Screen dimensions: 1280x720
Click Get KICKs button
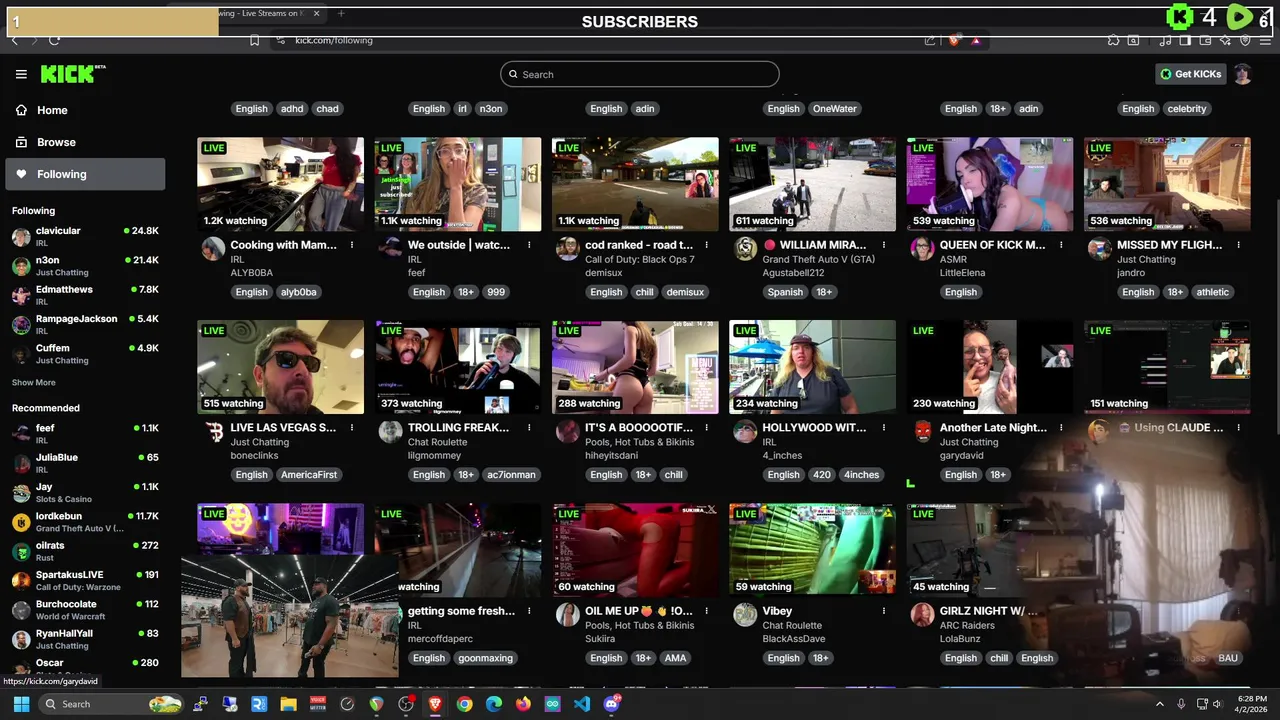pyautogui.click(x=1191, y=74)
